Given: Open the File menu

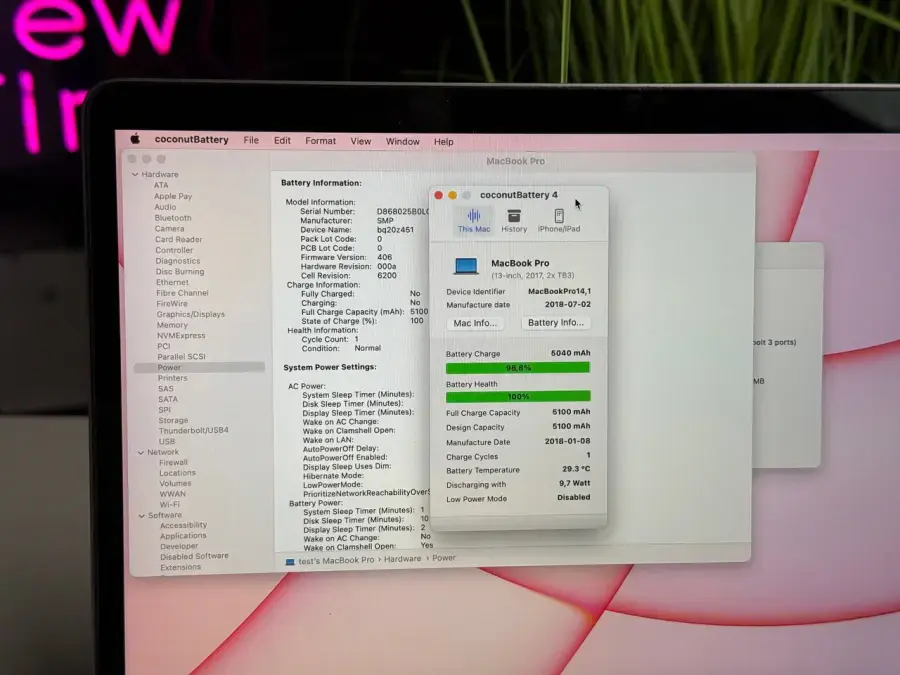Looking at the screenshot, I should 251,141.
